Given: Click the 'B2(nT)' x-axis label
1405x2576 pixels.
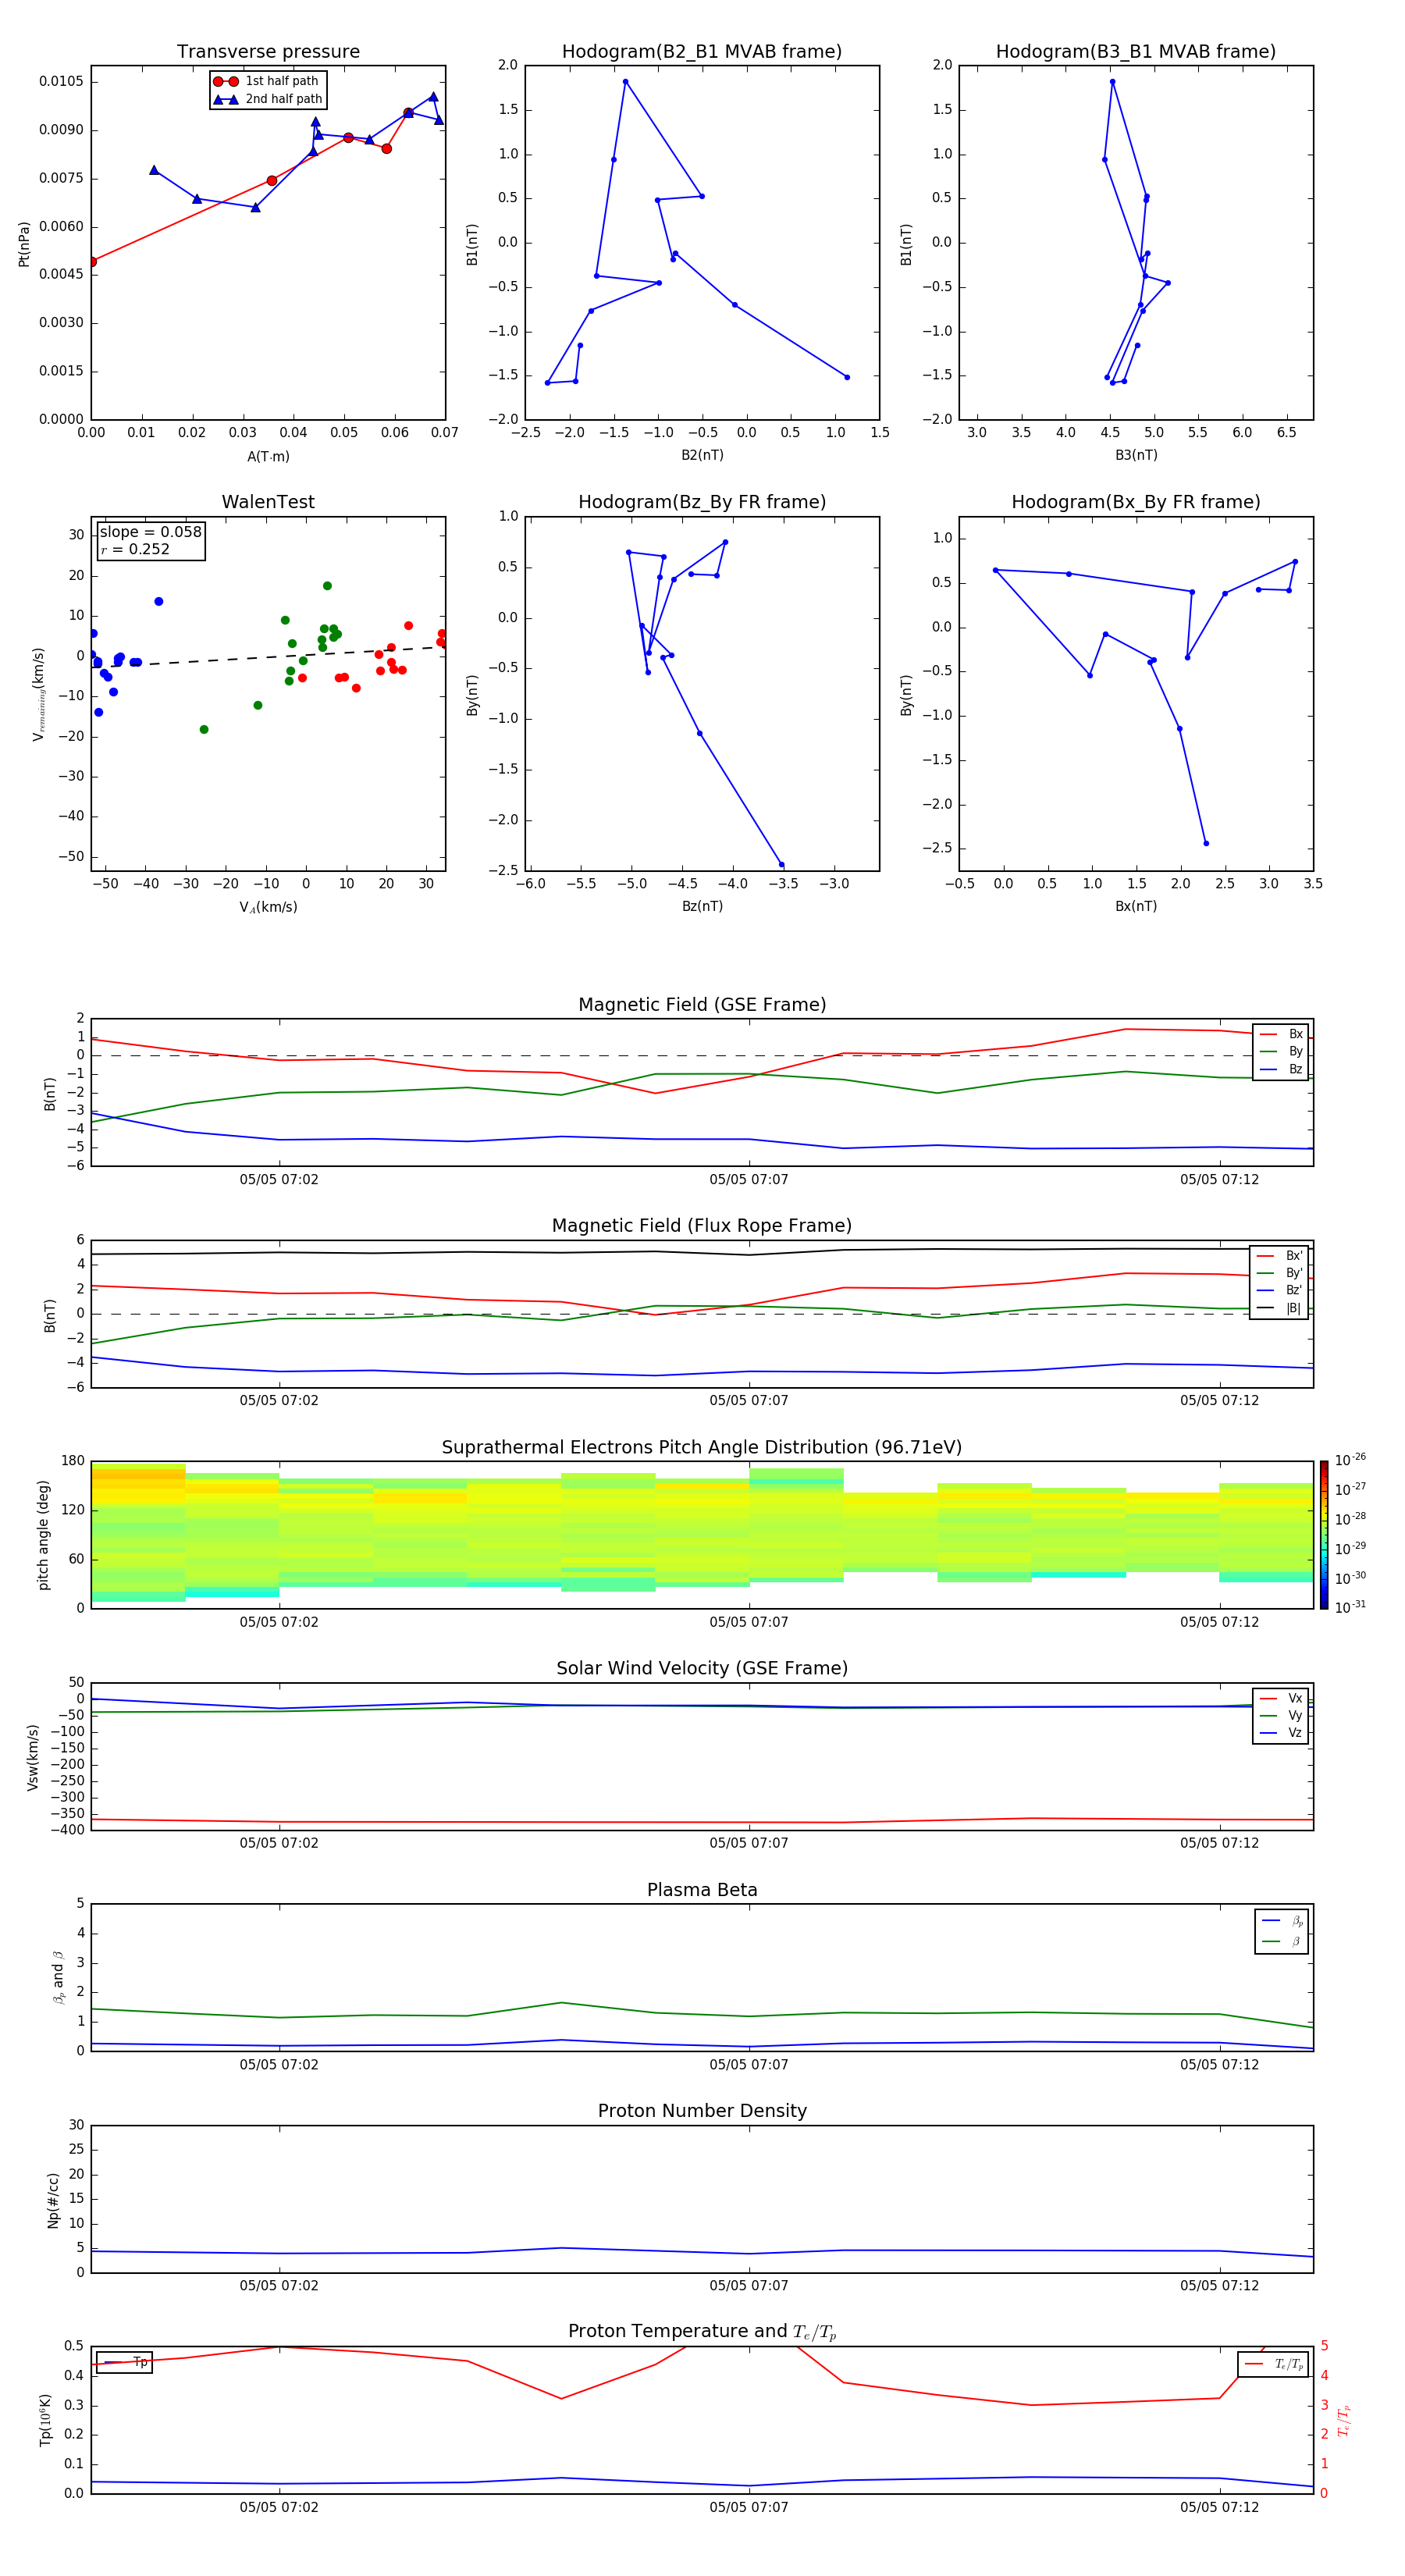Looking at the screenshot, I should pos(702,455).
